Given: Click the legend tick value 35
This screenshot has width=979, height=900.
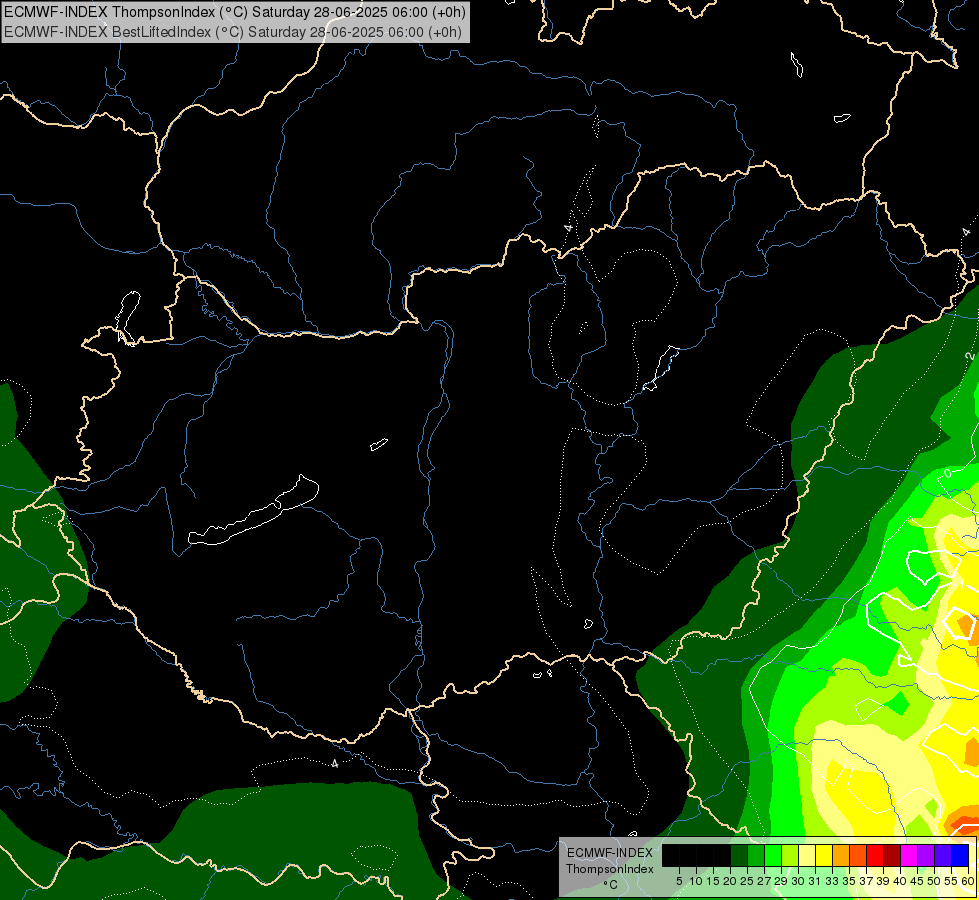Looking at the screenshot, I should 849,881.
